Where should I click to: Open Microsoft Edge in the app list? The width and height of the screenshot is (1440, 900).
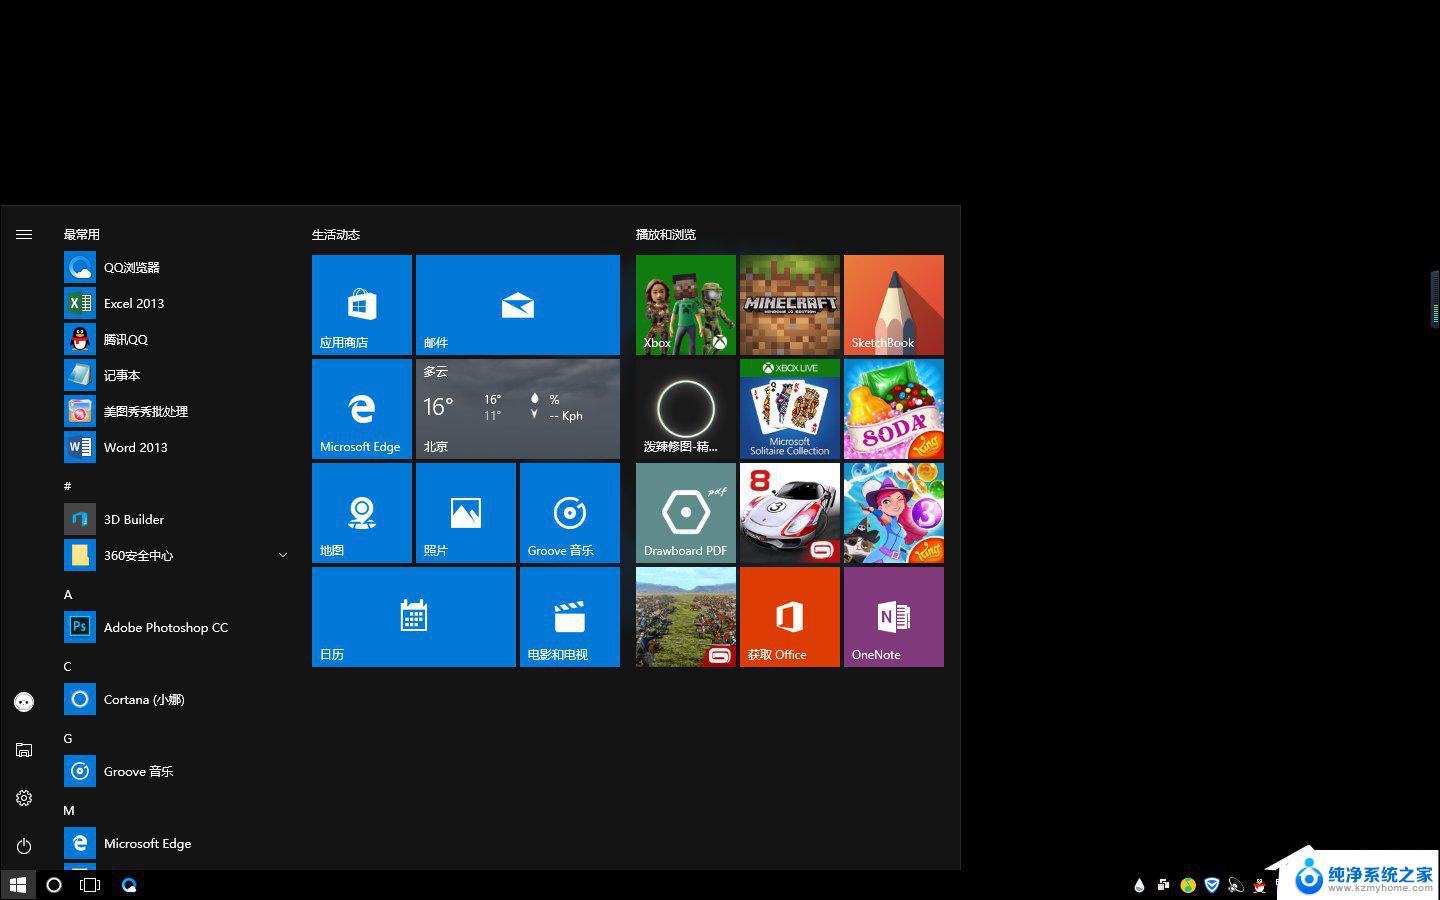[x=176, y=843]
